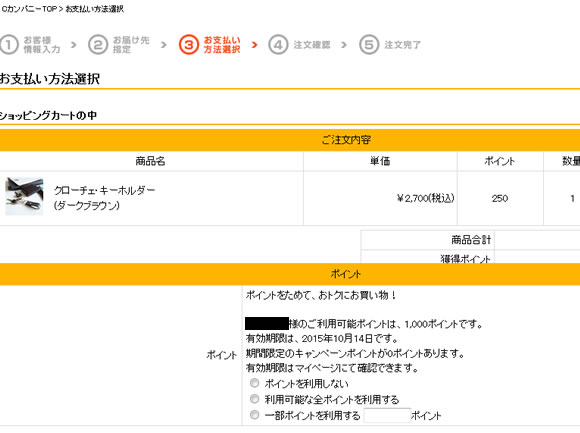Click the partial points input field

(387, 415)
